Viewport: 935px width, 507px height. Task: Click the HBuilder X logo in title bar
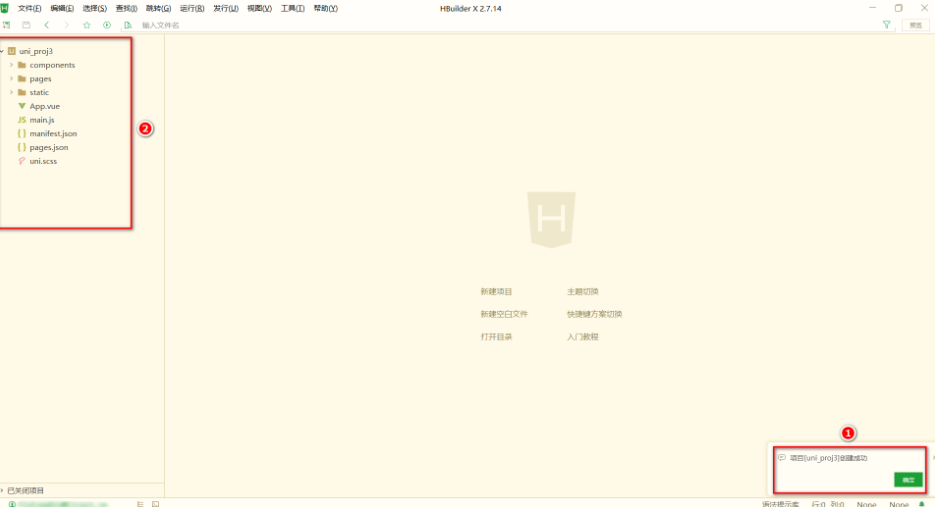point(5,8)
